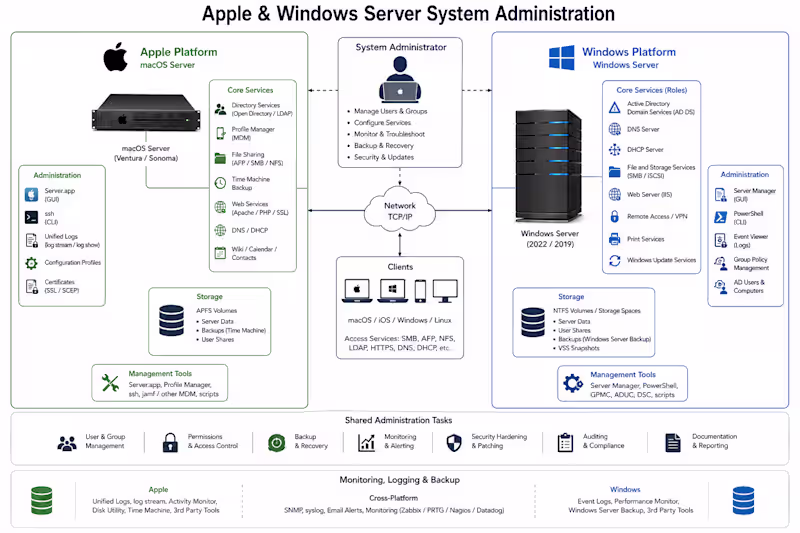Click the Monitoring & Alerting chart icon

click(366, 443)
